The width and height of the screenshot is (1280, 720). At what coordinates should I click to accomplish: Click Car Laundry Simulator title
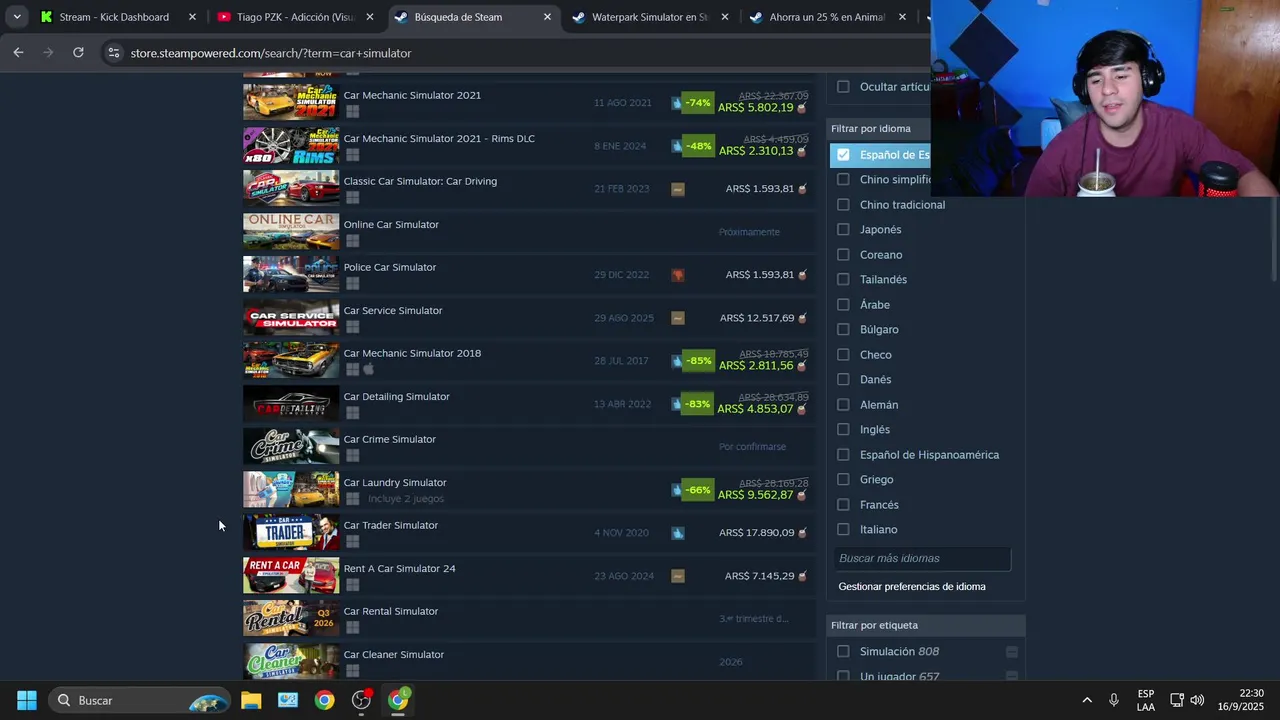[x=395, y=482]
